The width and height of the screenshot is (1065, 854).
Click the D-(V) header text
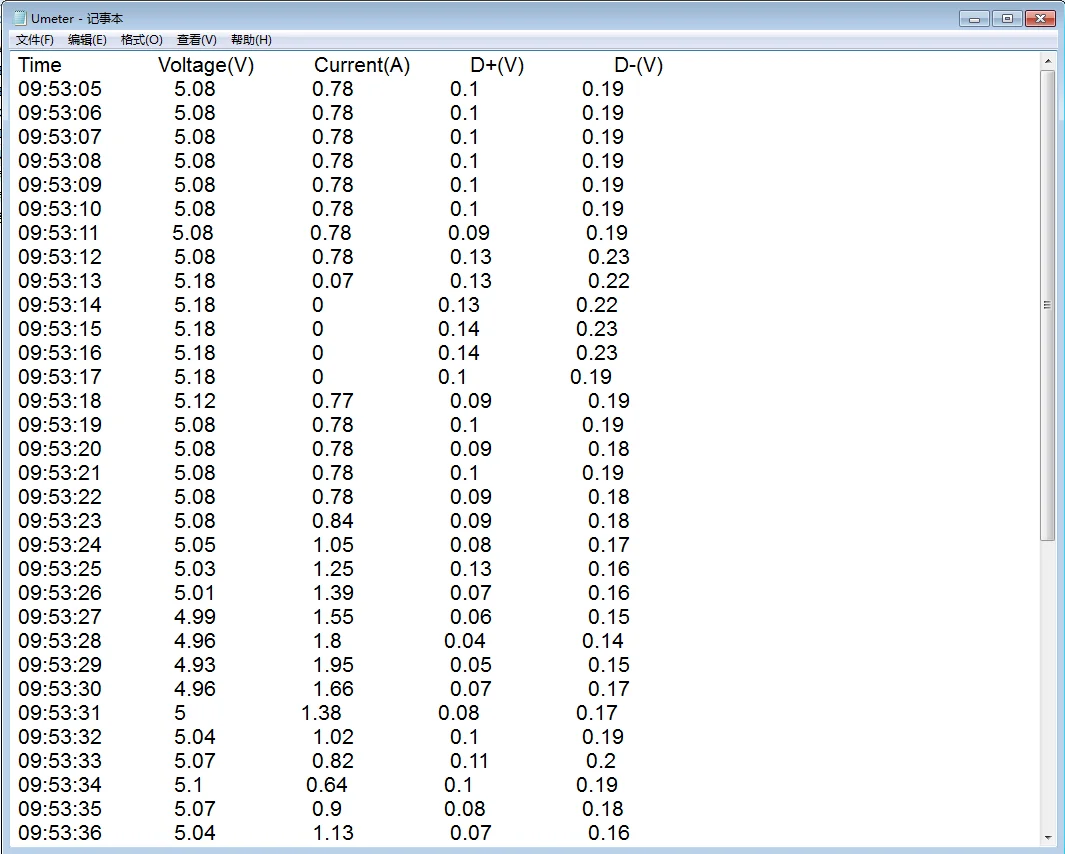coord(638,65)
